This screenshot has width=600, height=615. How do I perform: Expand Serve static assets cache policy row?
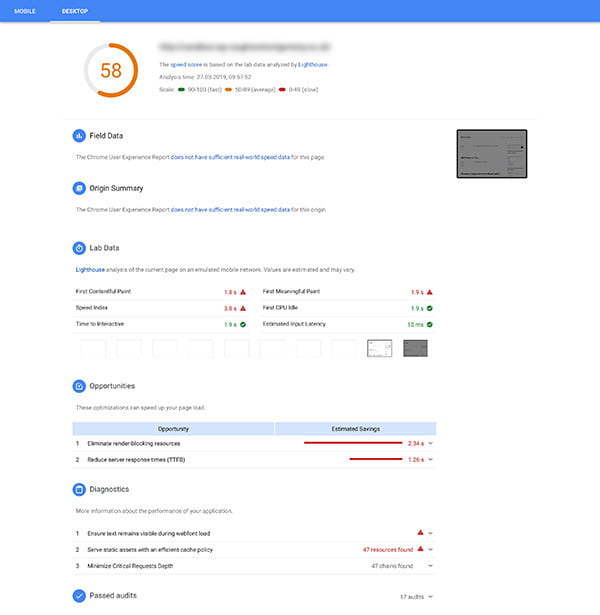point(431,549)
